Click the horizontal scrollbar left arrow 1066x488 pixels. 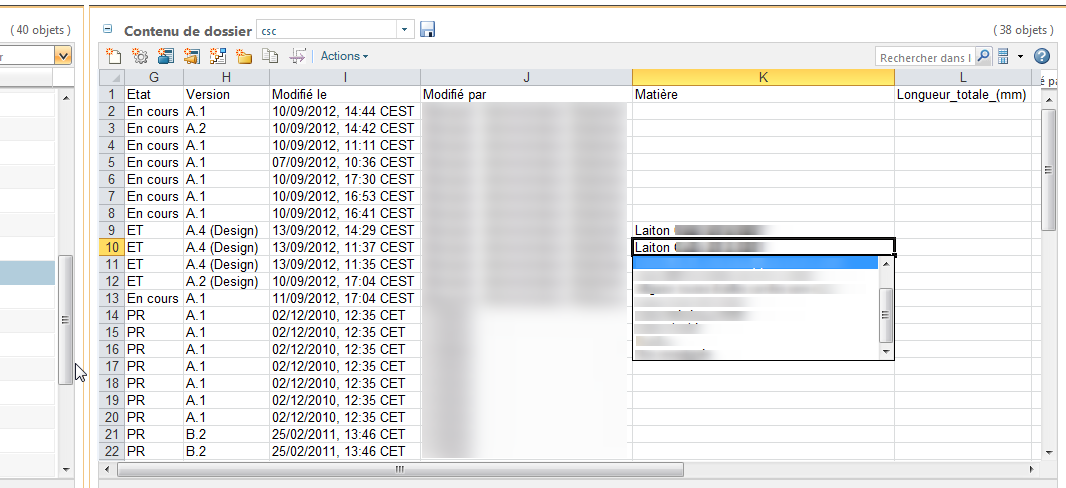108,469
